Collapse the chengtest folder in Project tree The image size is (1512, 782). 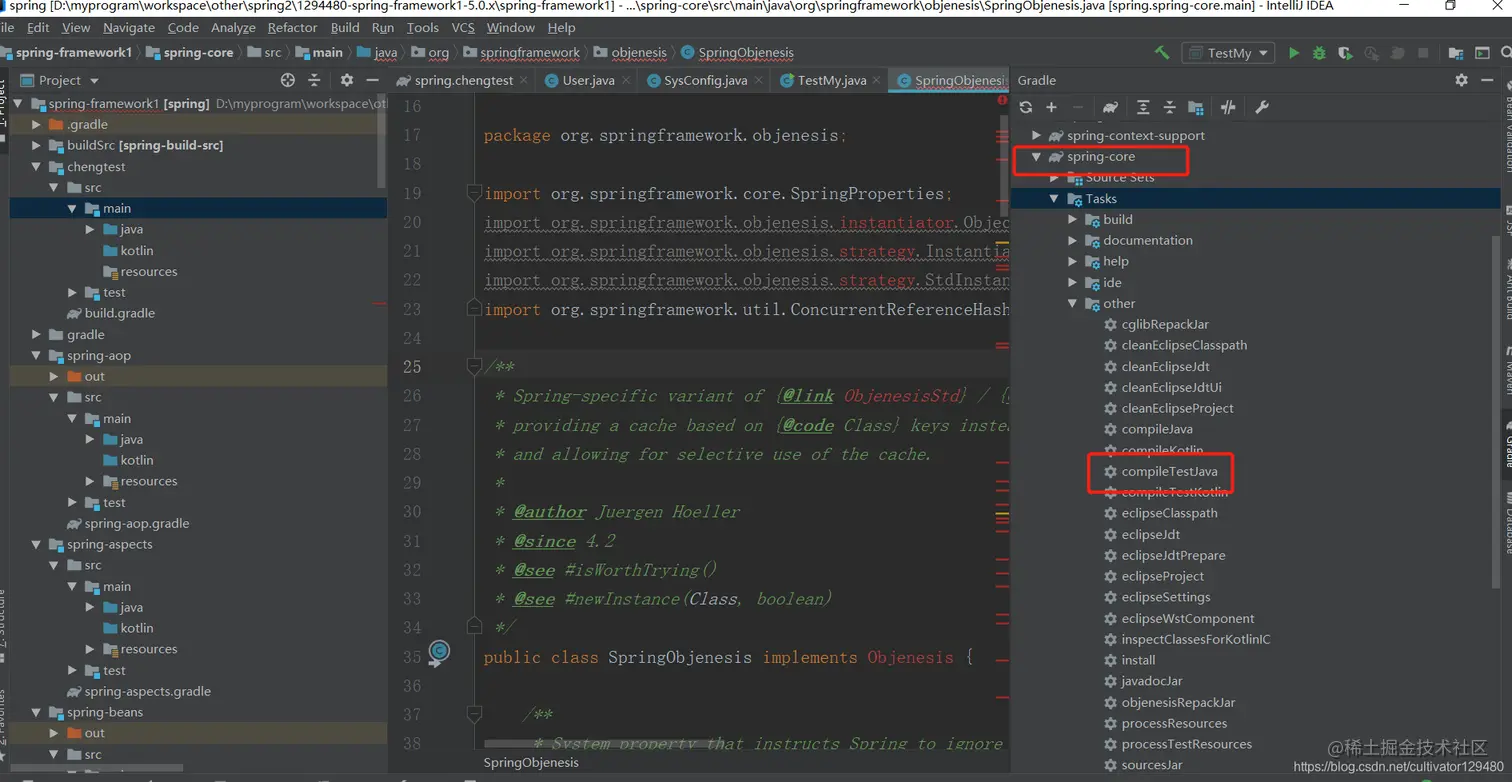[36, 167]
